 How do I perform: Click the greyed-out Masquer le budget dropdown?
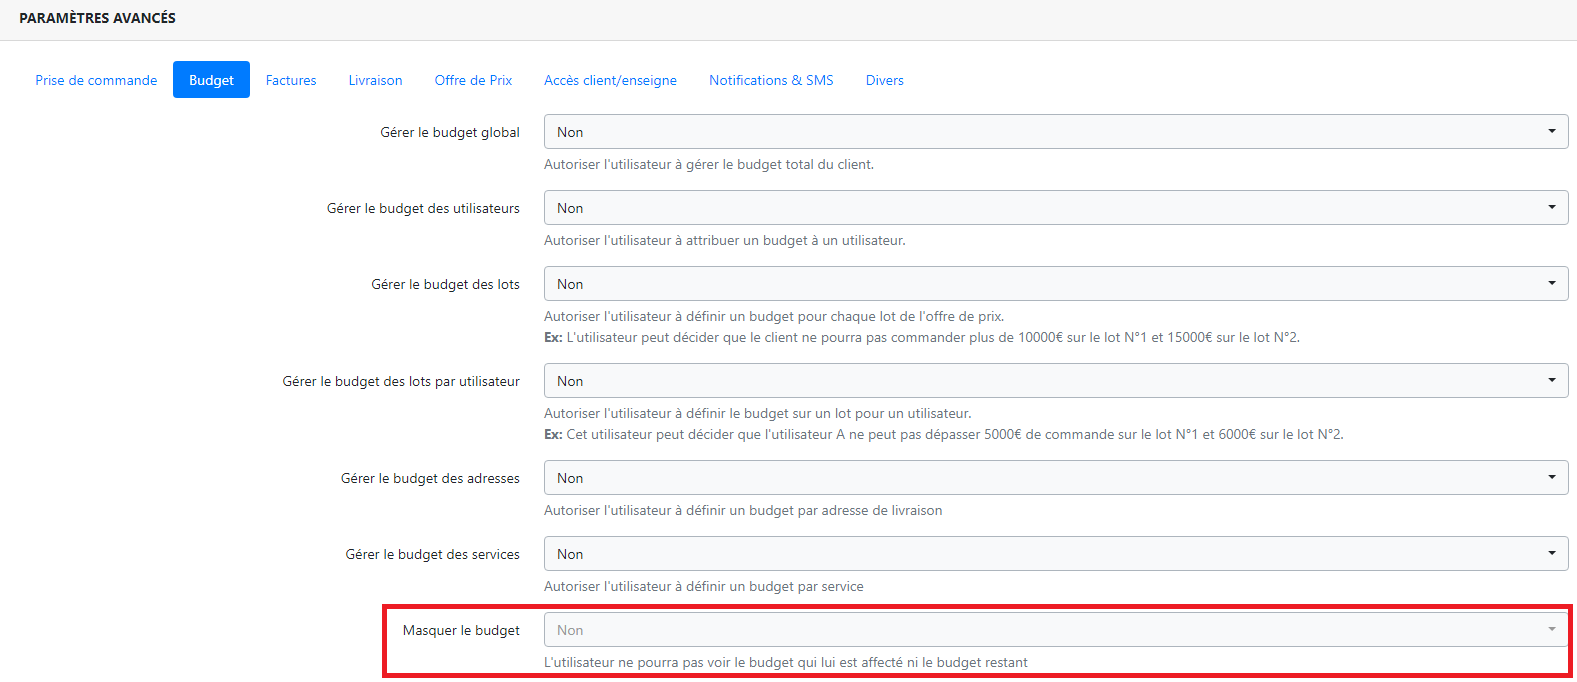point(1055,630)
